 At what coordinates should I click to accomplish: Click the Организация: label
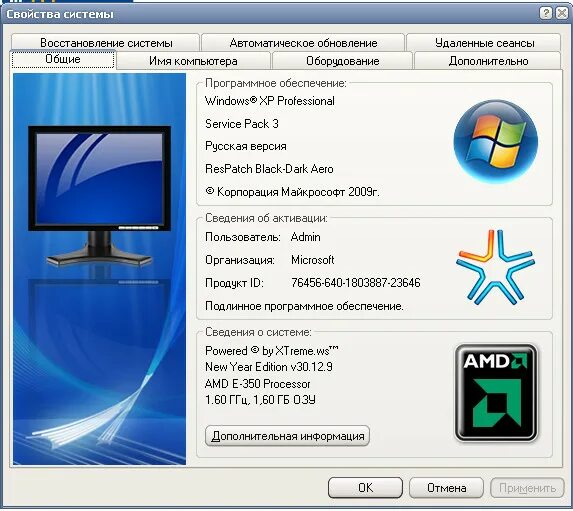pos(240,260)
